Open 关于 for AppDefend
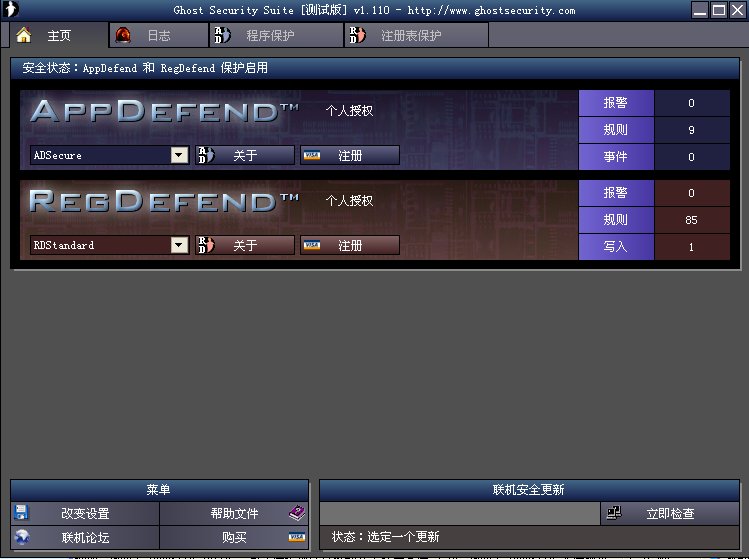This screenshot has width=749, height=559. tap(245, 155)
